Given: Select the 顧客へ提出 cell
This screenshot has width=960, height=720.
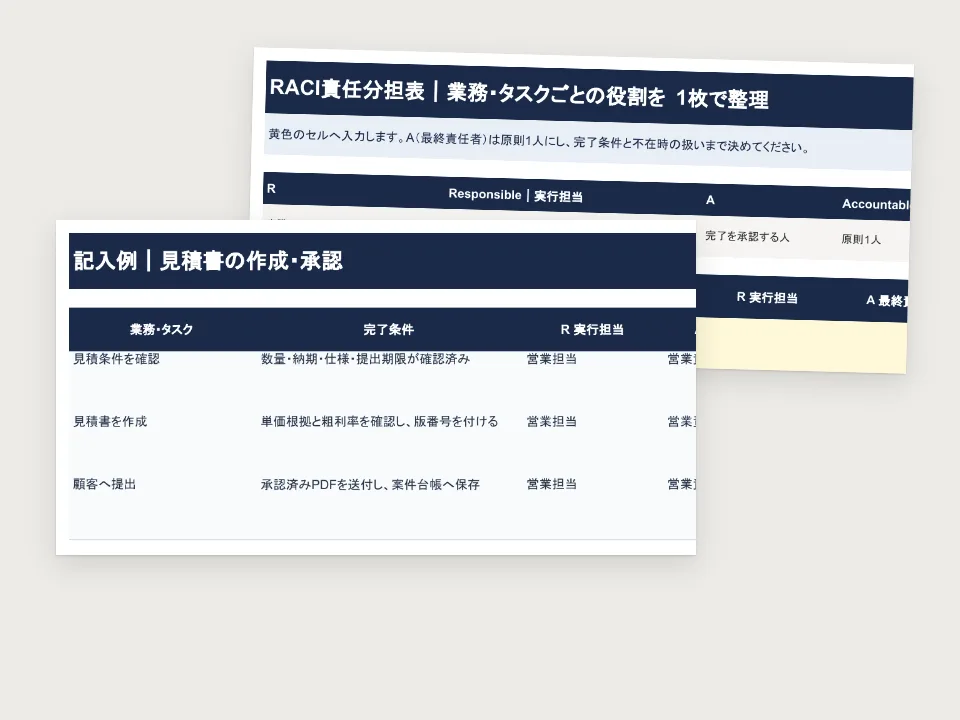Looking at the screenshot, I should (x=104, y=484).
